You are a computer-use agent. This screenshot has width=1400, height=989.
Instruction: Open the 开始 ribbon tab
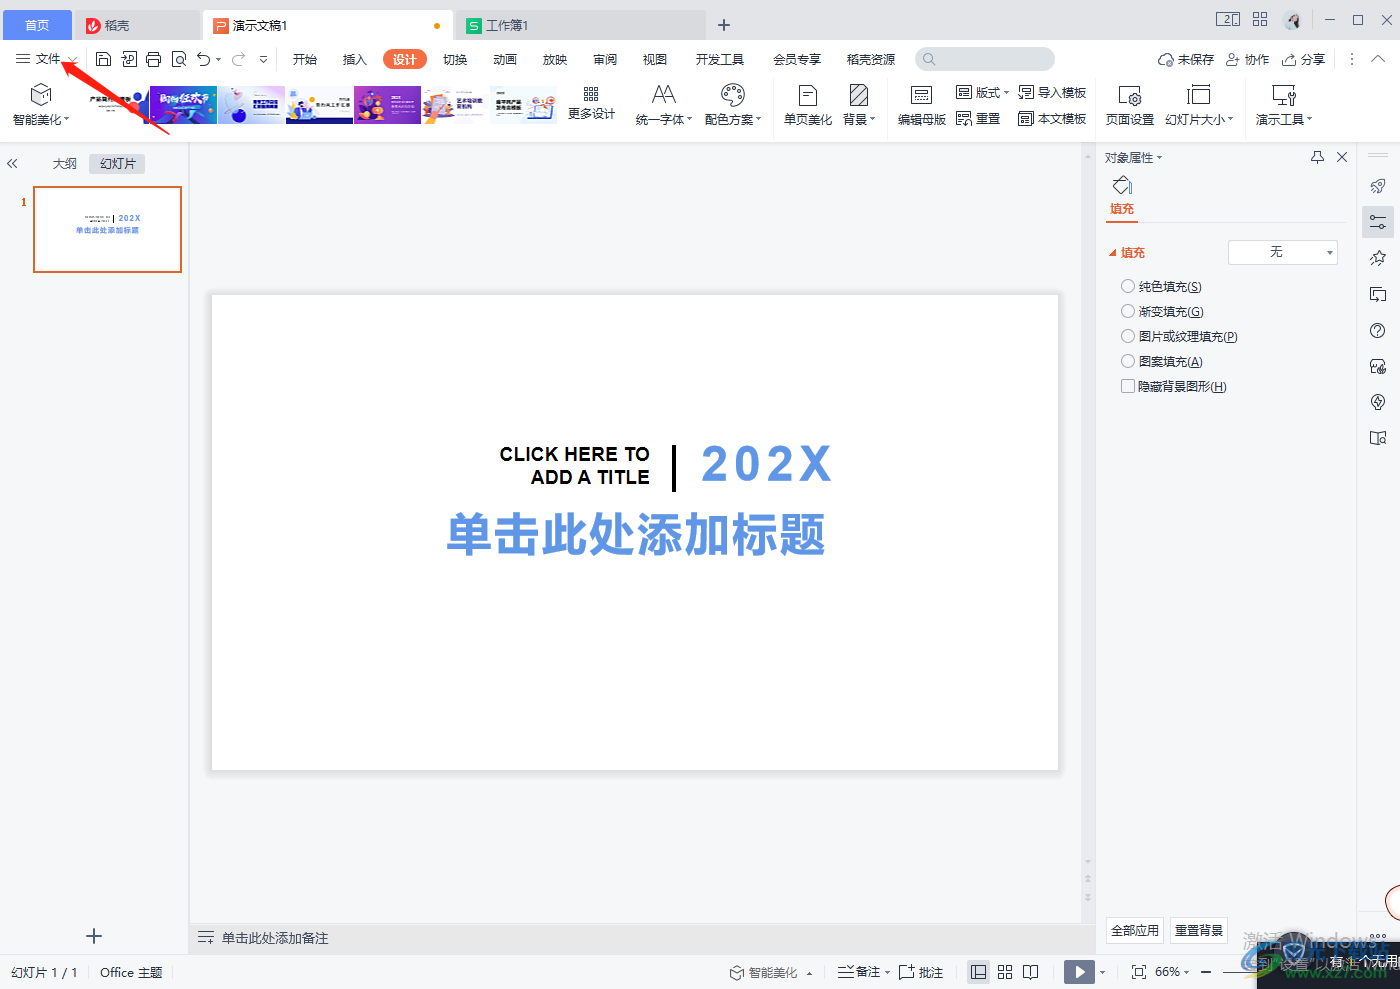(x=305, y=60)
